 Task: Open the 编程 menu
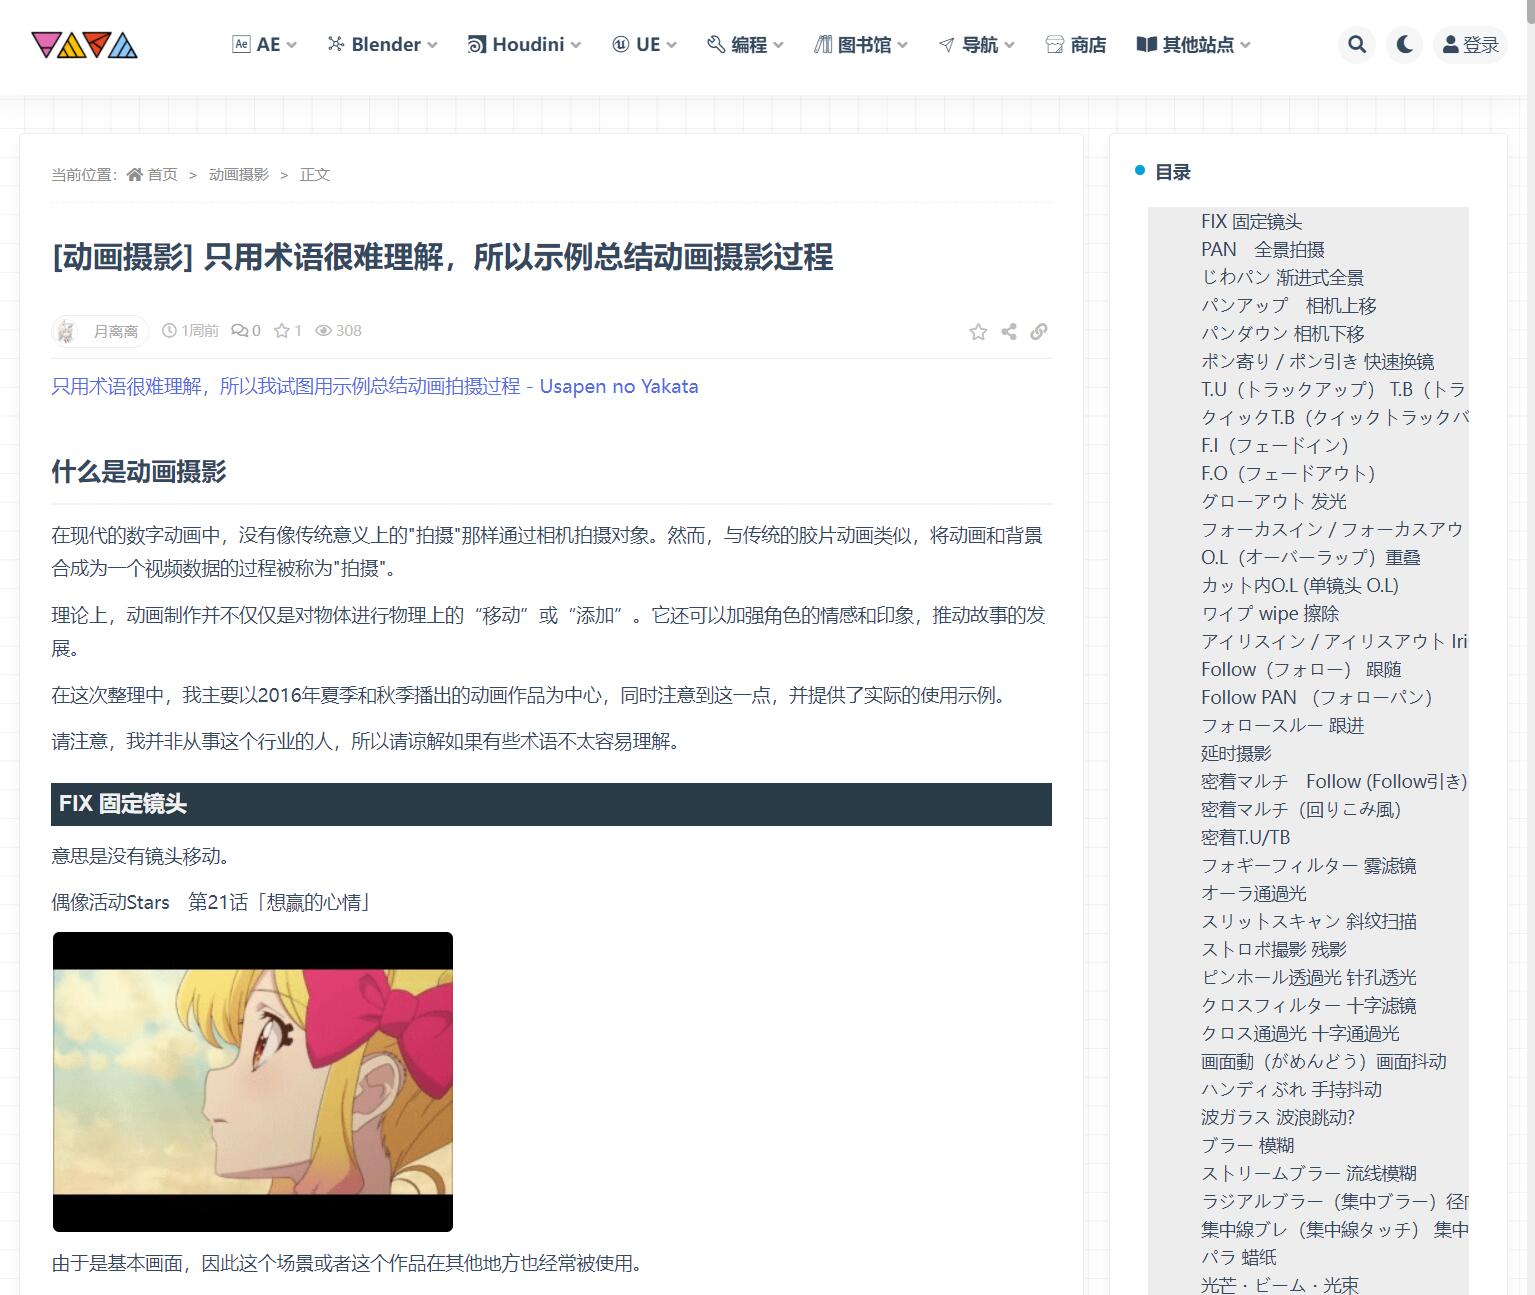coord(745,45)
